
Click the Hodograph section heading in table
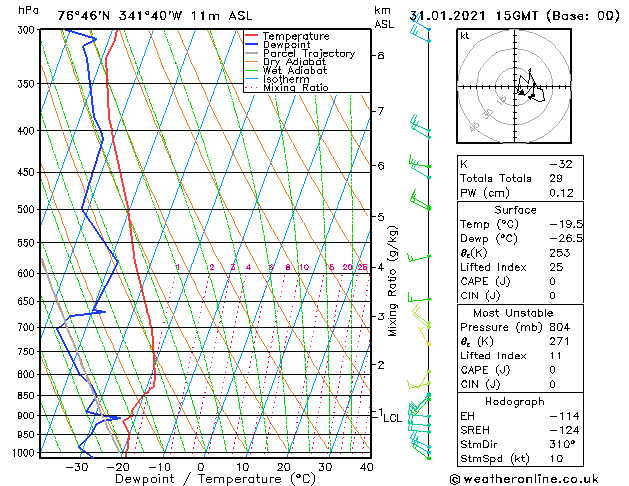[515, 401]
